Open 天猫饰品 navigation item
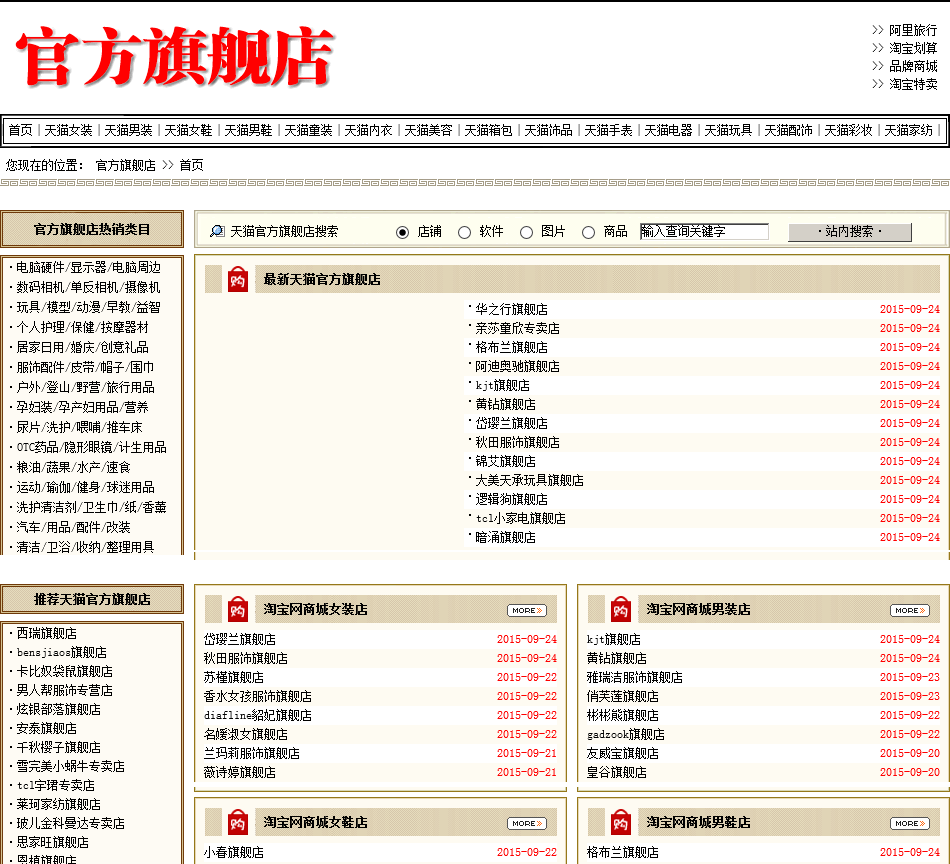The image size is (950, 864). pyautogui.click(x=548, y=130)
